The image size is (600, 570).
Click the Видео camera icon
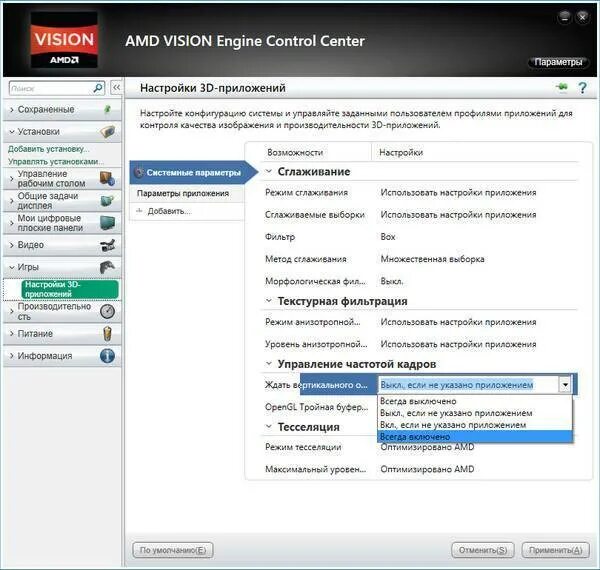107,245
